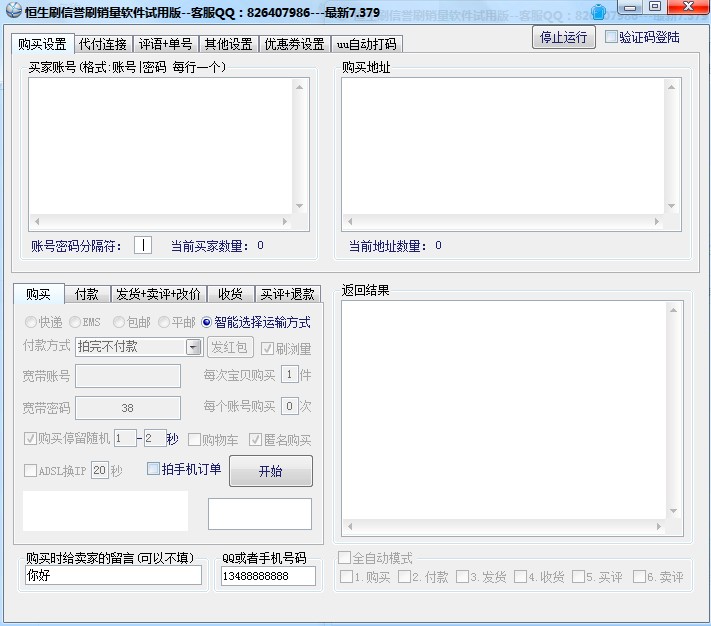The width and height of the screenshot is (711, 626).
Task: Switch to the 代付连接 tab
Action: [x=103, y=44]
